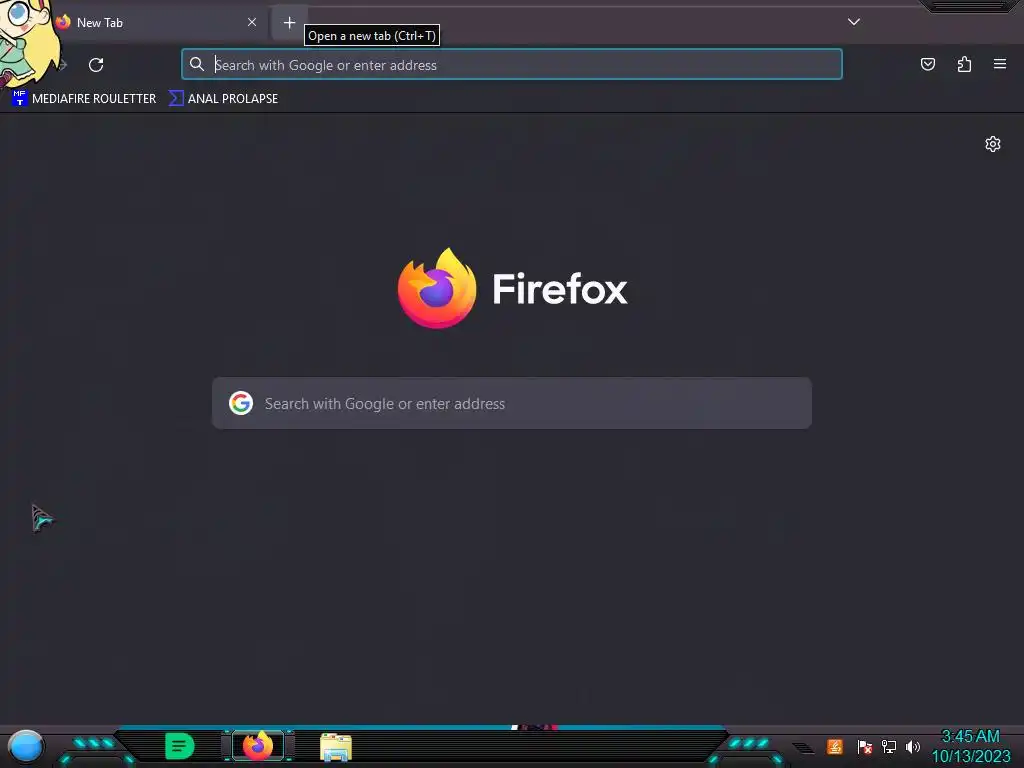Open the Firefox hamburger application menu
Viewport: 1024px width, 768px height.
click(x=1000, y=64)
